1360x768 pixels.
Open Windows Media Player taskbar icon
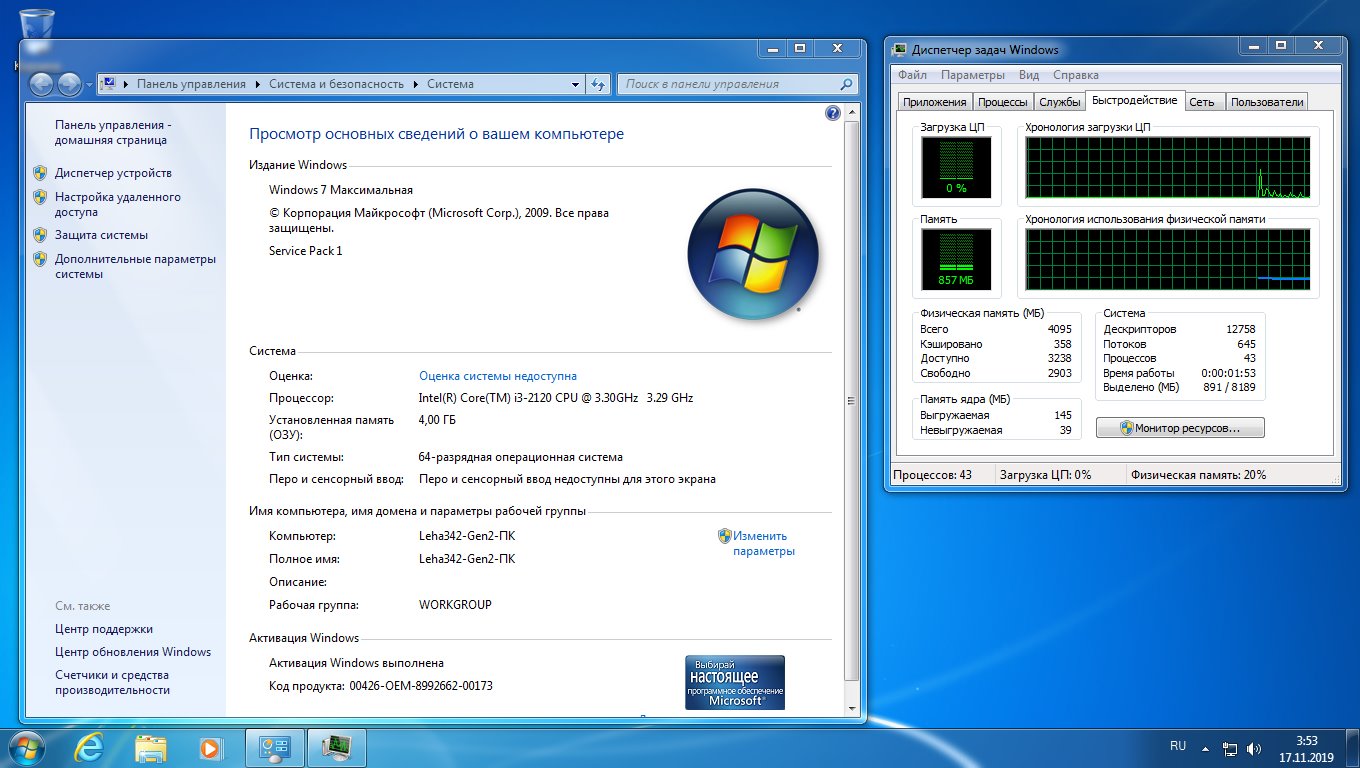[211, 747]
